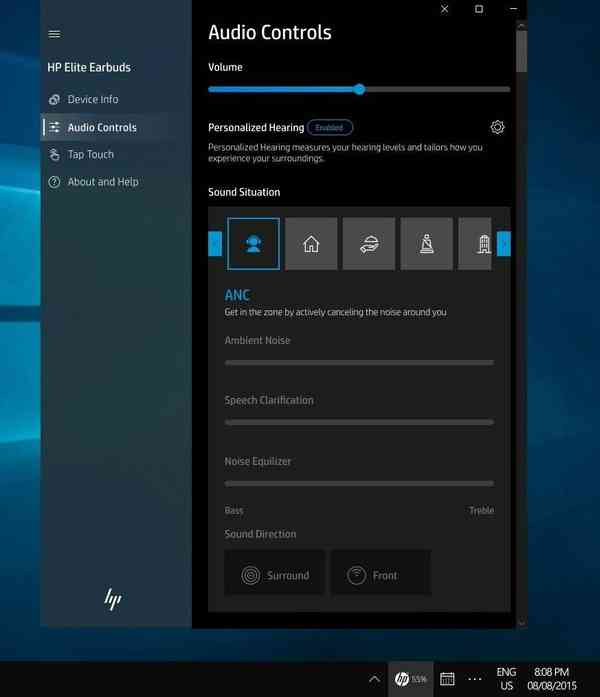
Task: Choose the third sound situation tile
Action: (369, 244)
